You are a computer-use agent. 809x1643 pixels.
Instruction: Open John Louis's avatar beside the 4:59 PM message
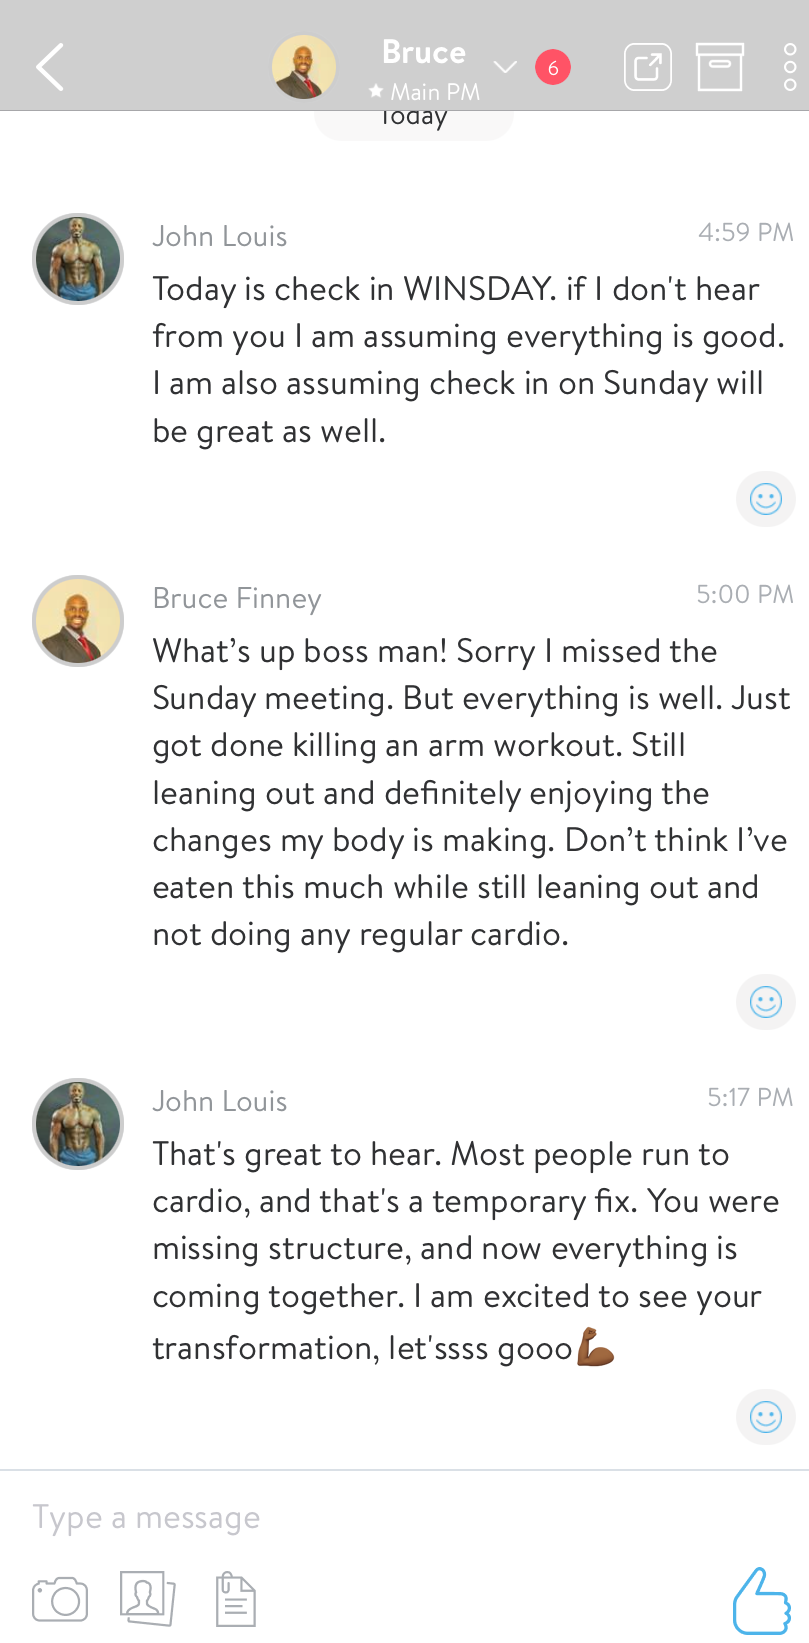click(78, 259)
